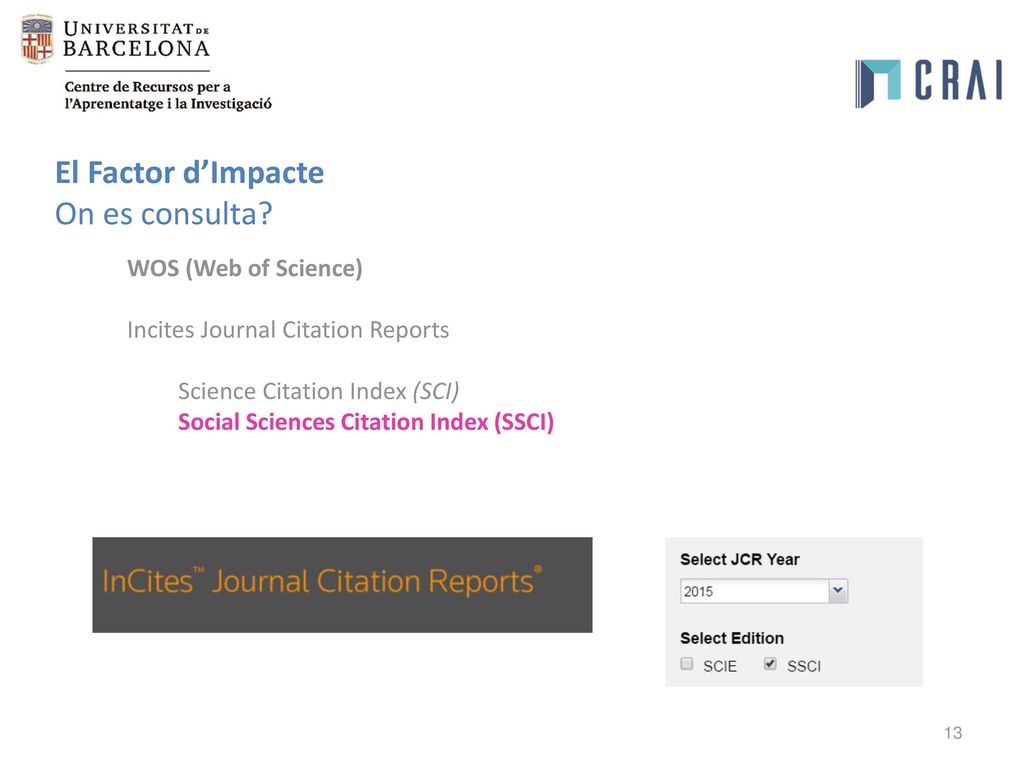Click the InCites Journal Citation Reports banner
This screenshot has width=1024, height=768.
coord(342,584)
